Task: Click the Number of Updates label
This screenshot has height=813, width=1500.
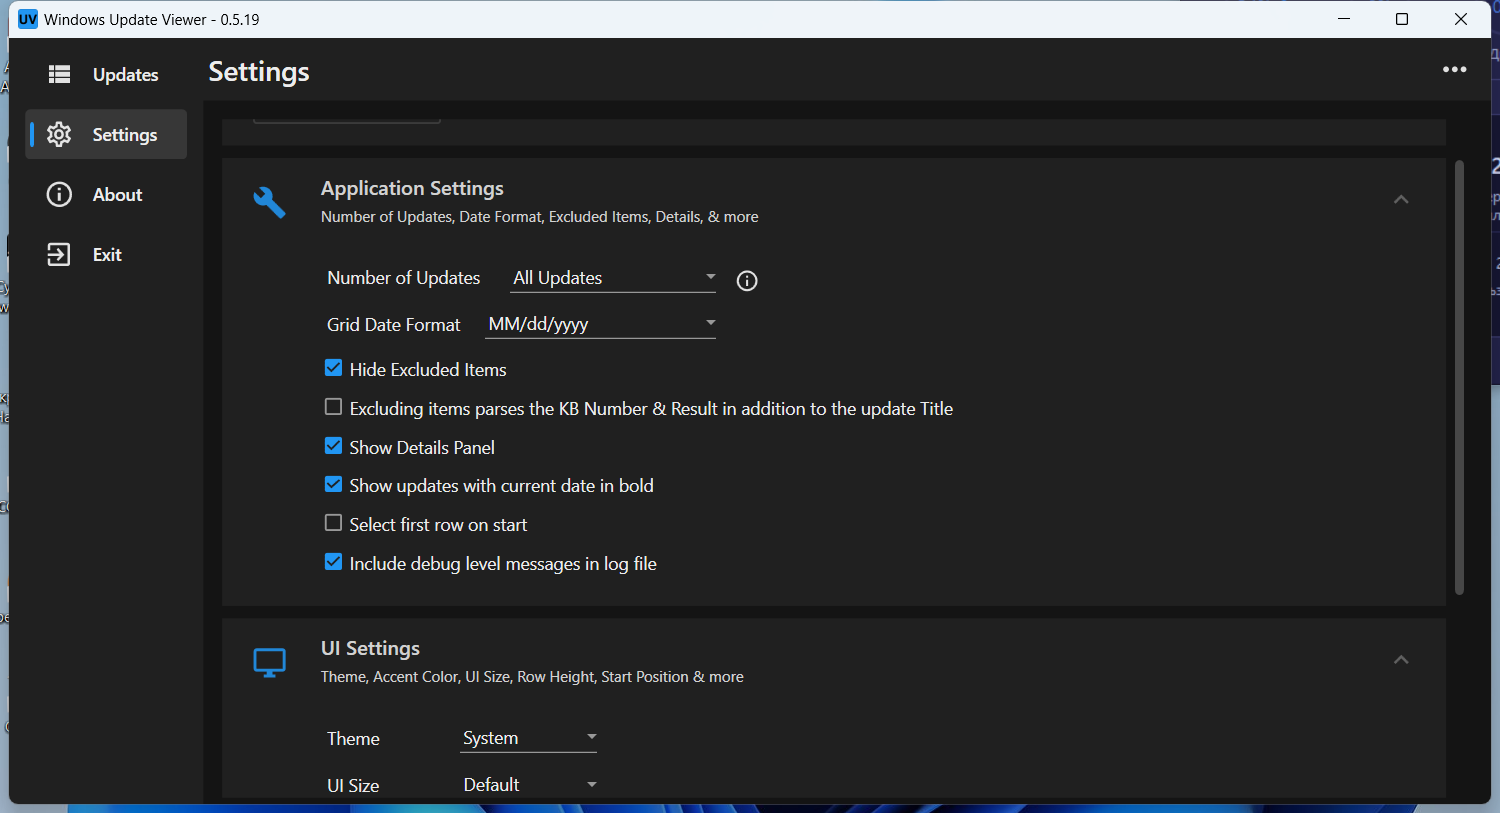Action: (403, 278)
